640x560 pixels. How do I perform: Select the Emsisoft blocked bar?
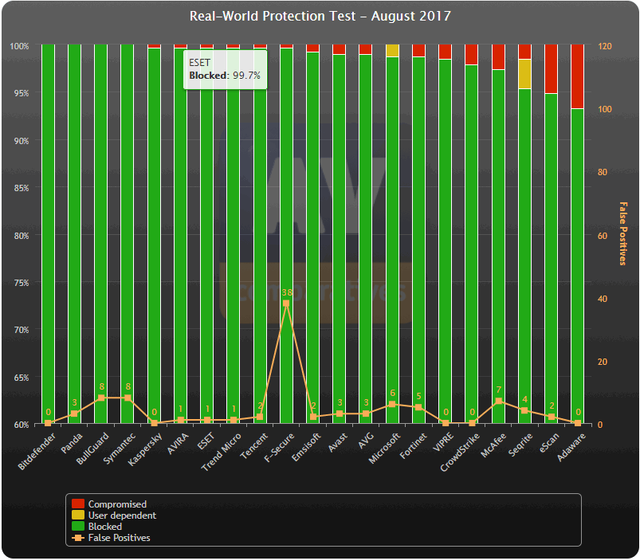point(313,238)
